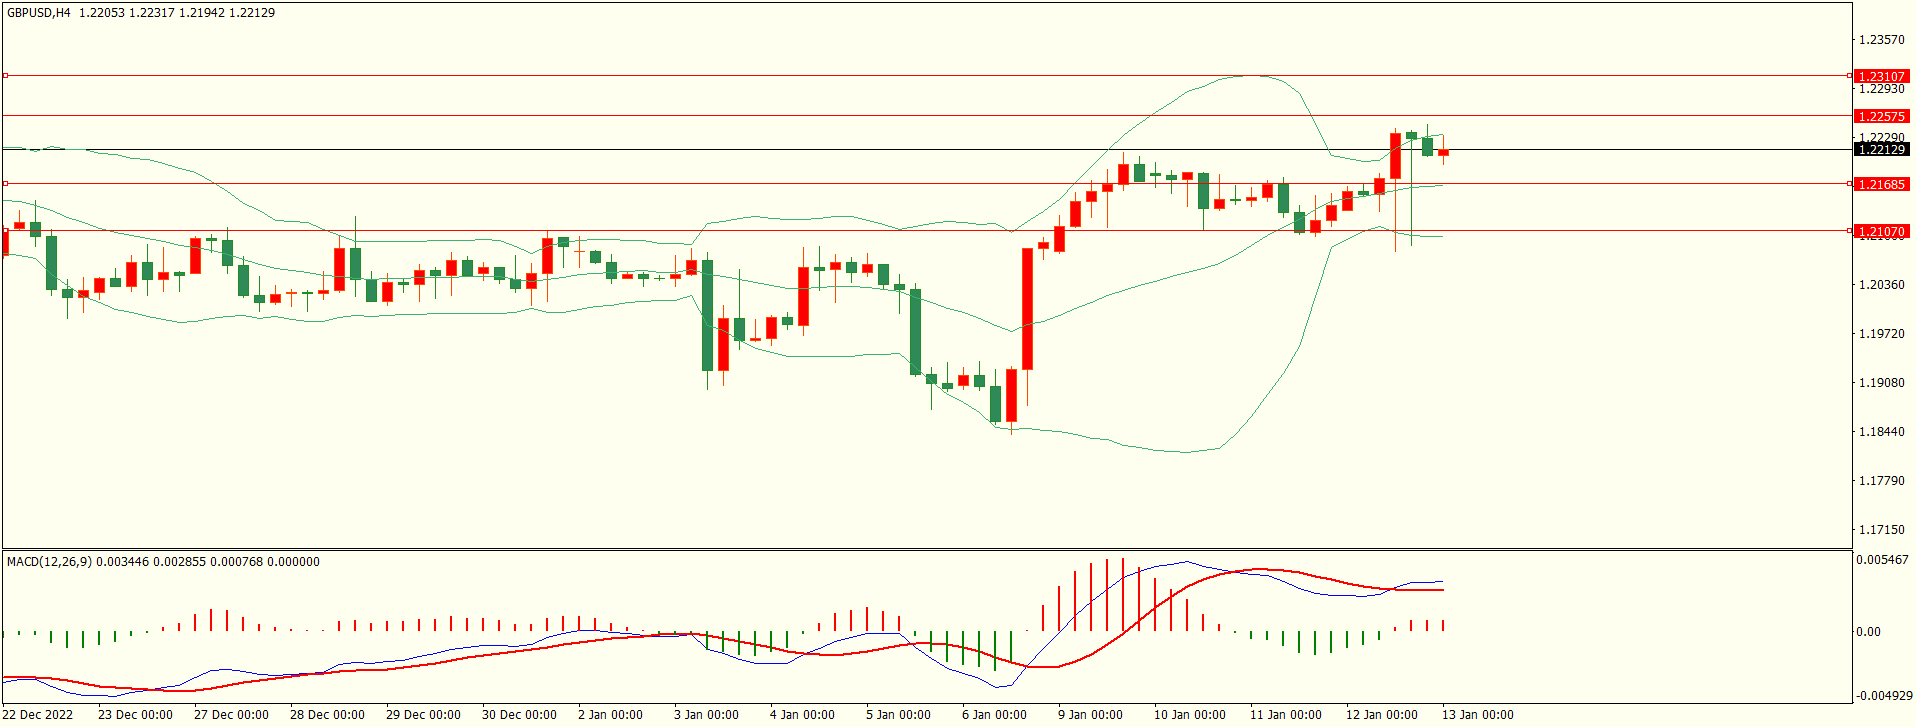Click the GBPUSD,H4 chart title text
Screen dimensions: 1916x727
point(39,13)
